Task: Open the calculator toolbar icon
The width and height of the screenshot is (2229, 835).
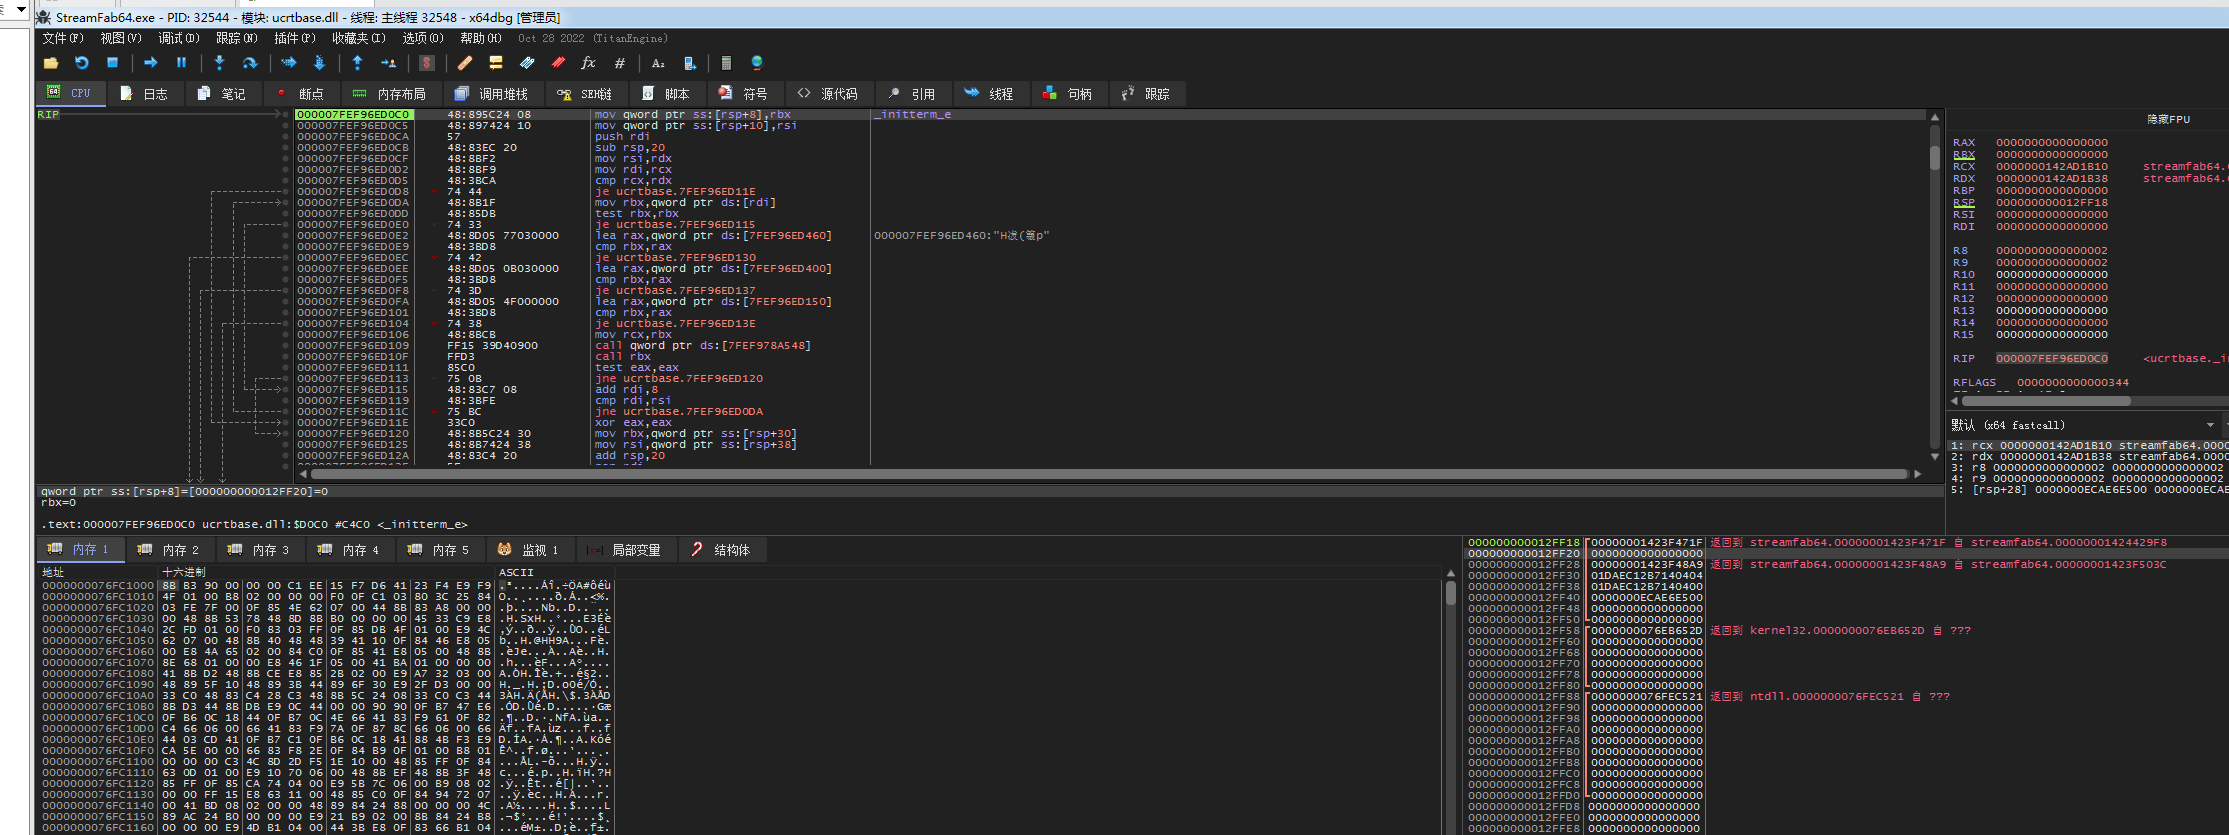Action: 727,63
